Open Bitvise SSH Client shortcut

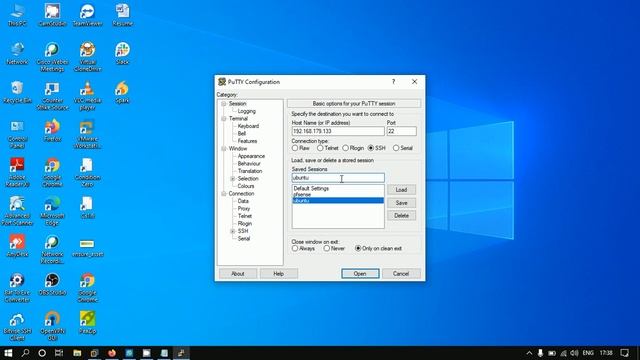point(17,326)
